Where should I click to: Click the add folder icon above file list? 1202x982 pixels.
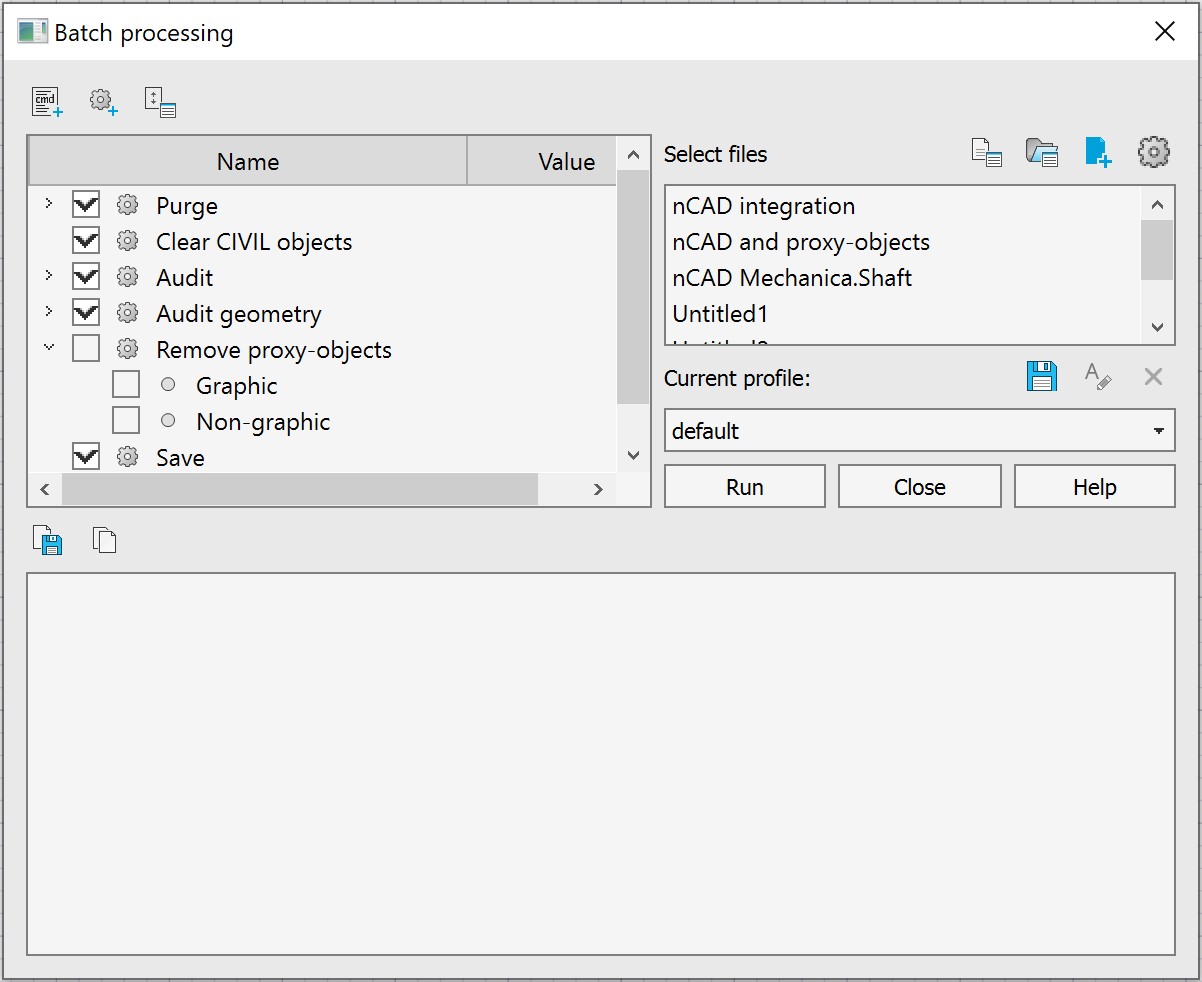1042,153
